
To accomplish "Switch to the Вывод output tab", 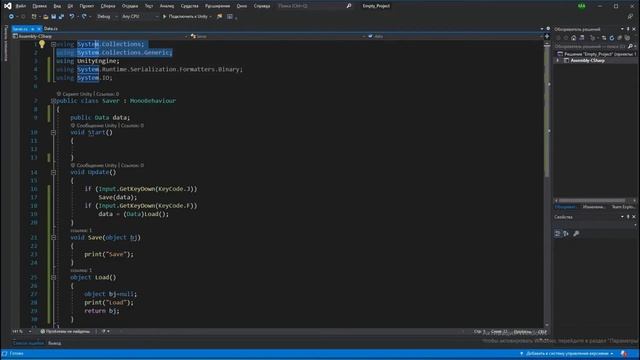I will click(54, 343).
